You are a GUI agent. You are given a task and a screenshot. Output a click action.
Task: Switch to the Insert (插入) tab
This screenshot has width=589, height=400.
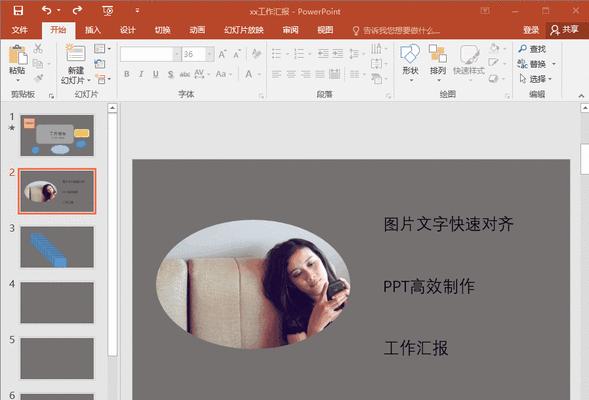coord(92,30)
